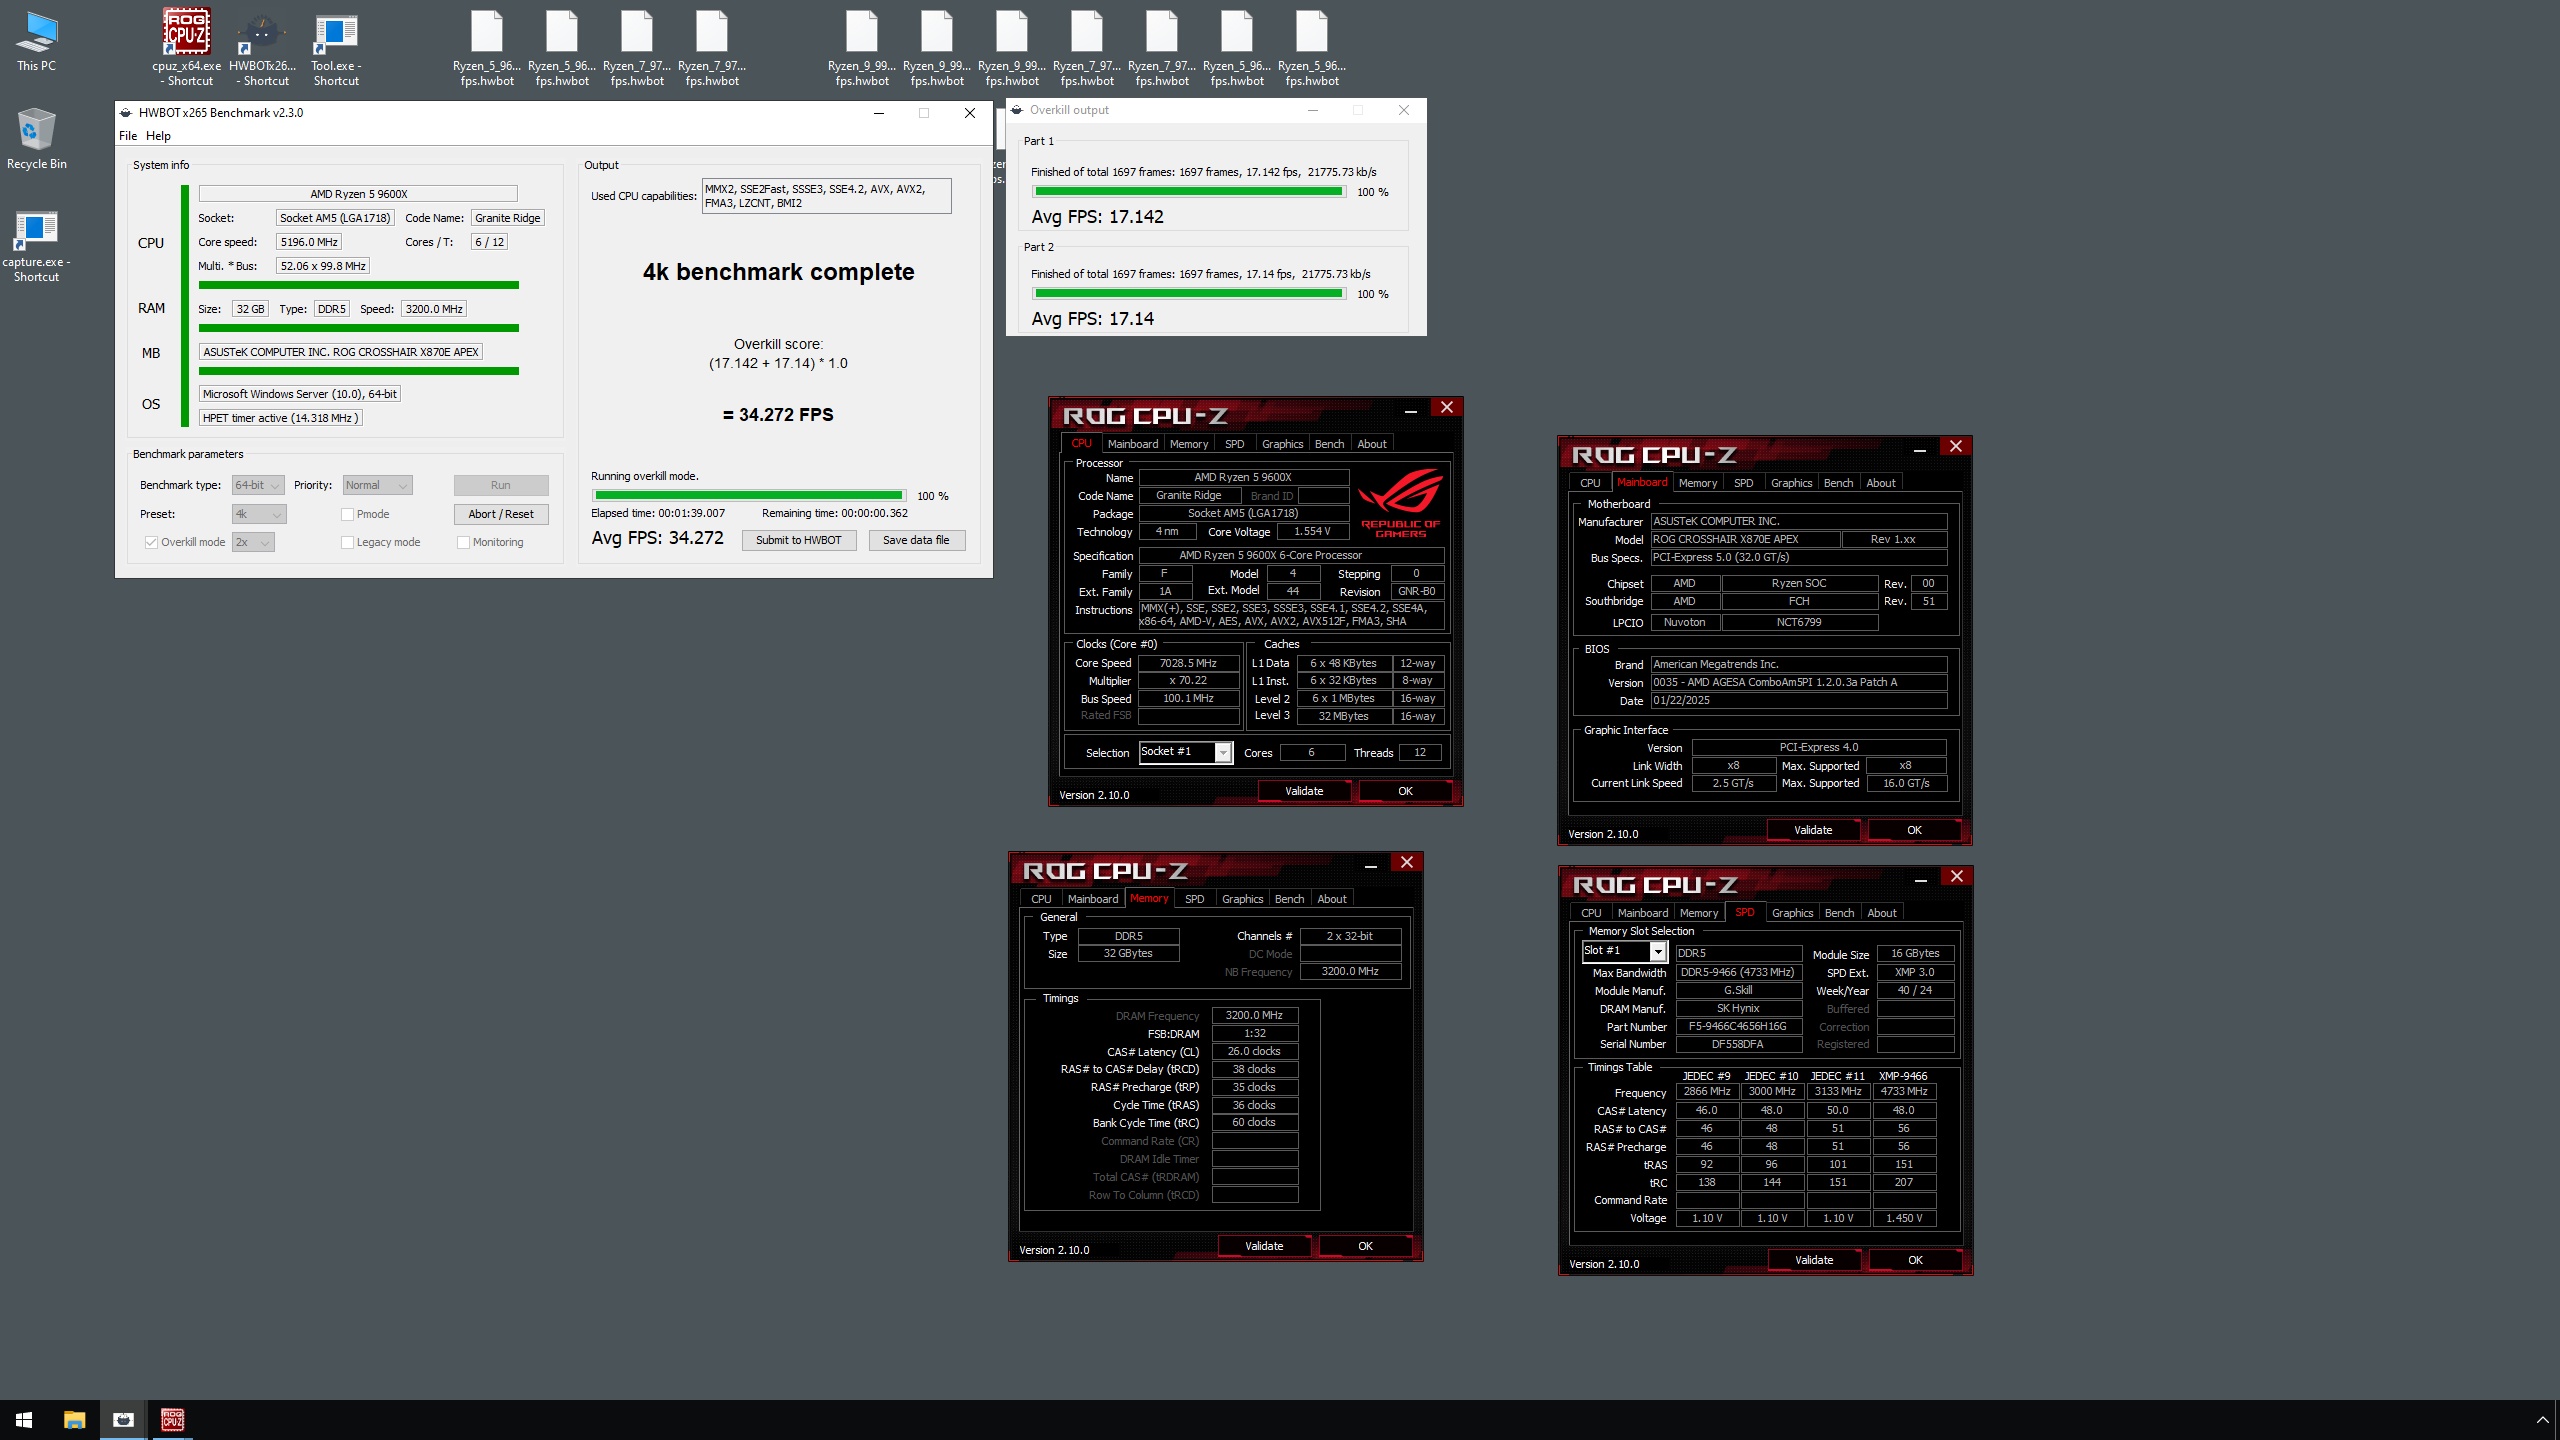Open File Explorer from the taskbar
Screen dimensions: 2560x1440
(74, 1420)
